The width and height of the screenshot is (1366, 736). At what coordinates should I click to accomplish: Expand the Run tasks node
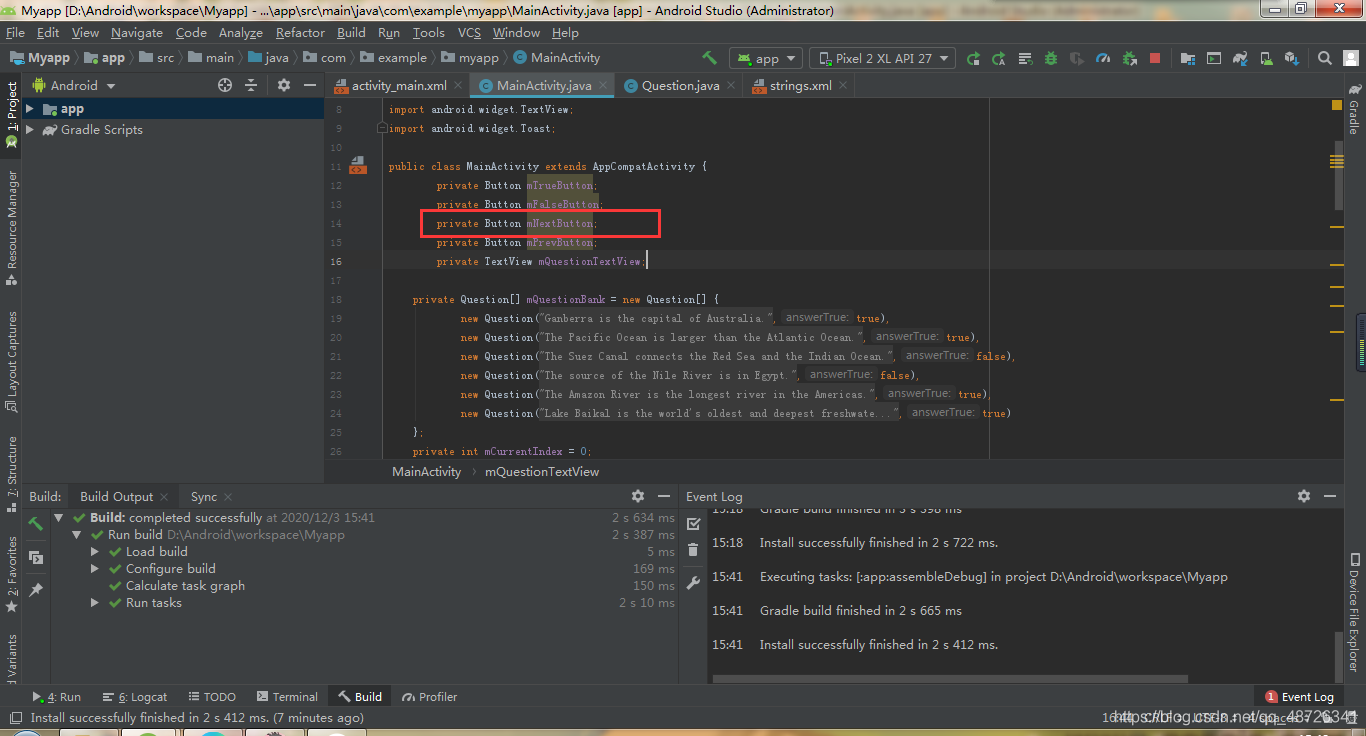coord(94,603)
